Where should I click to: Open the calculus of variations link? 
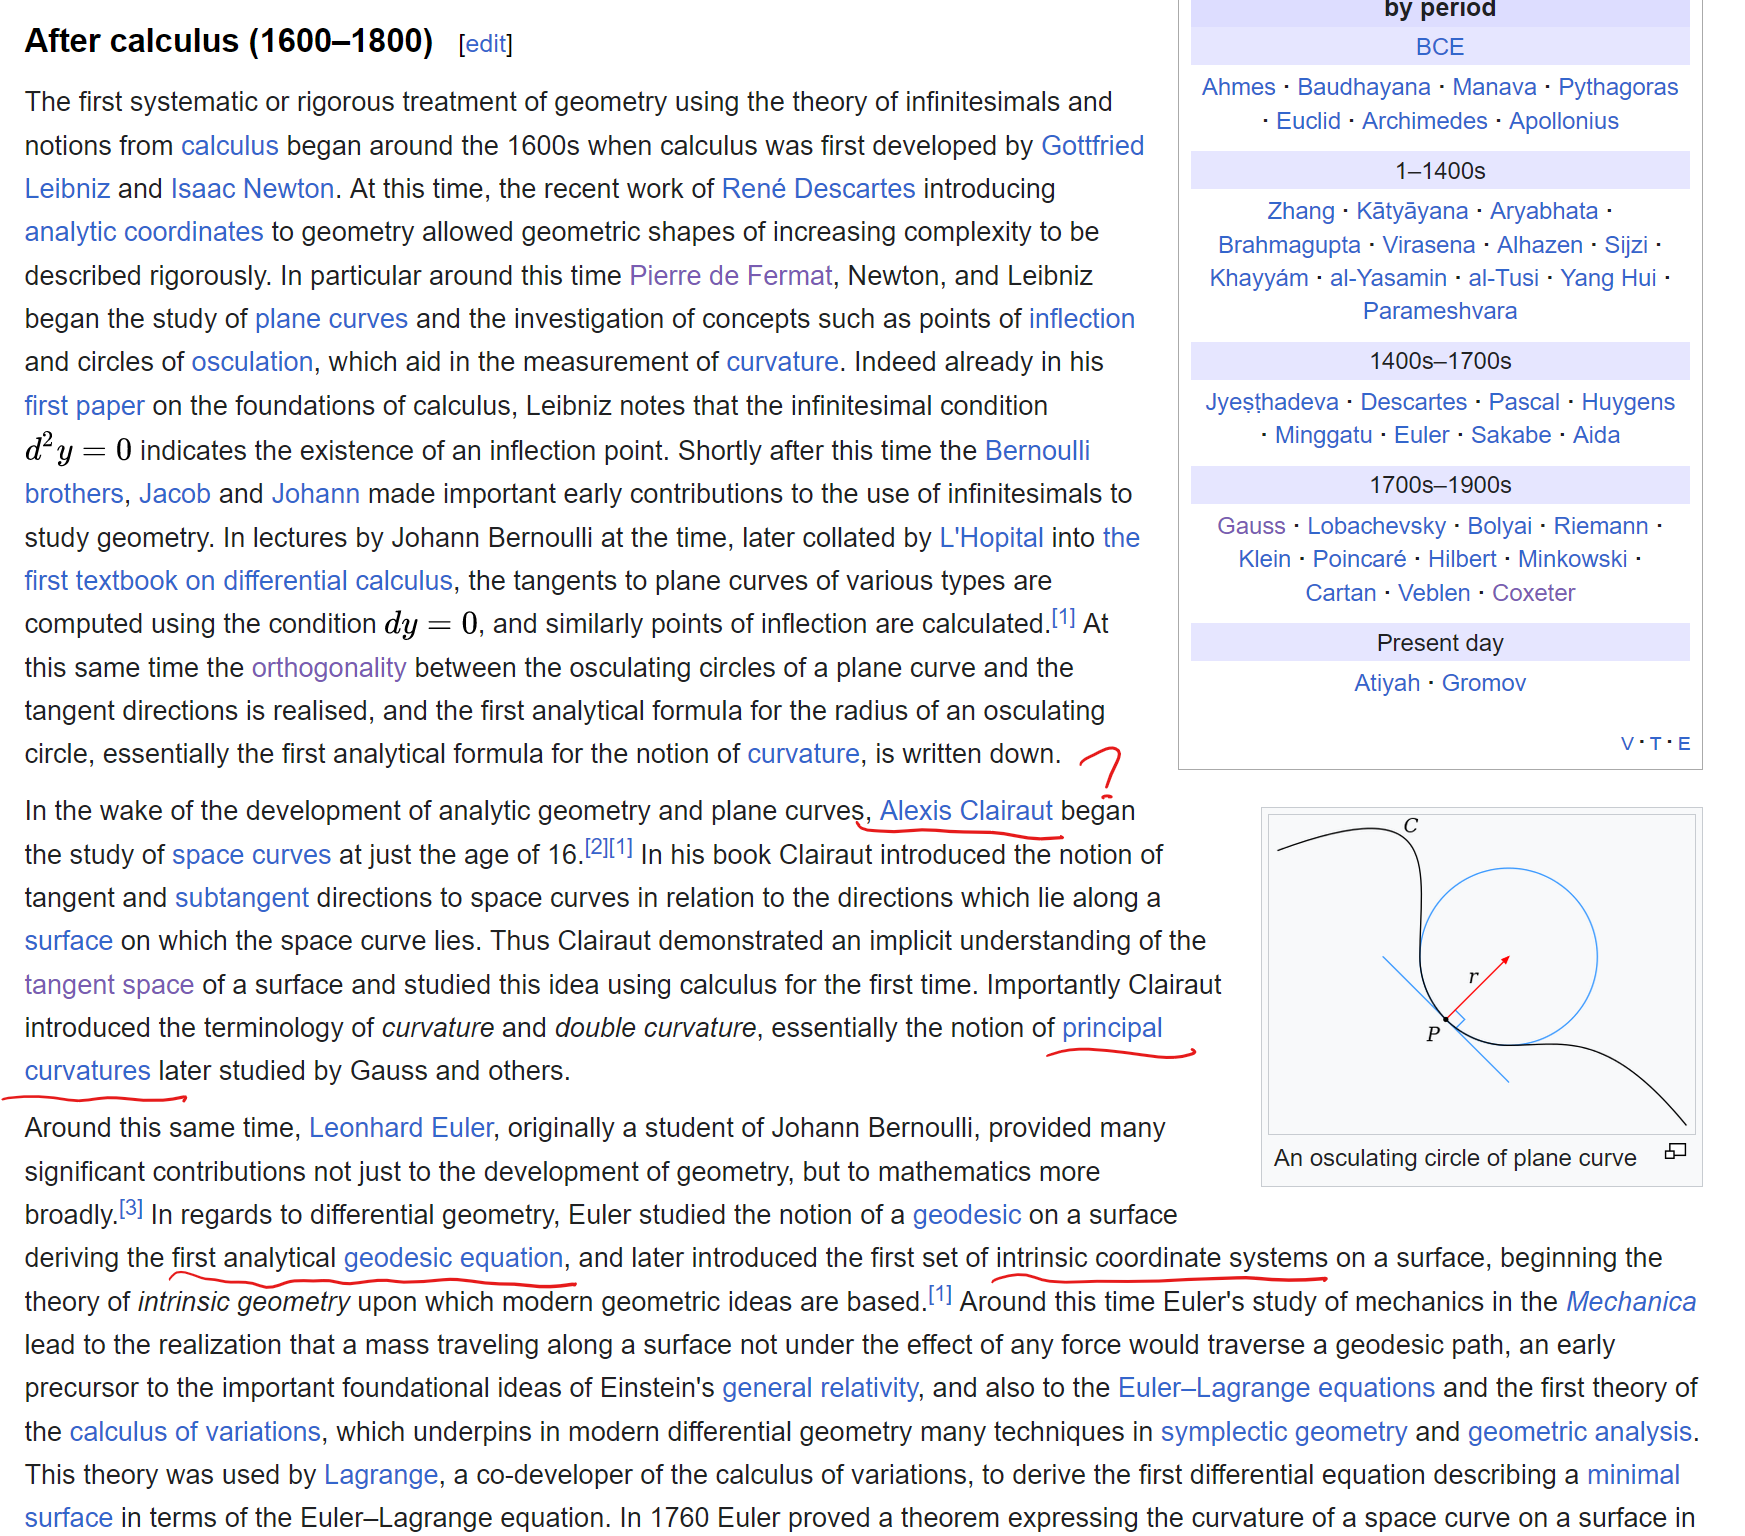195,1432
